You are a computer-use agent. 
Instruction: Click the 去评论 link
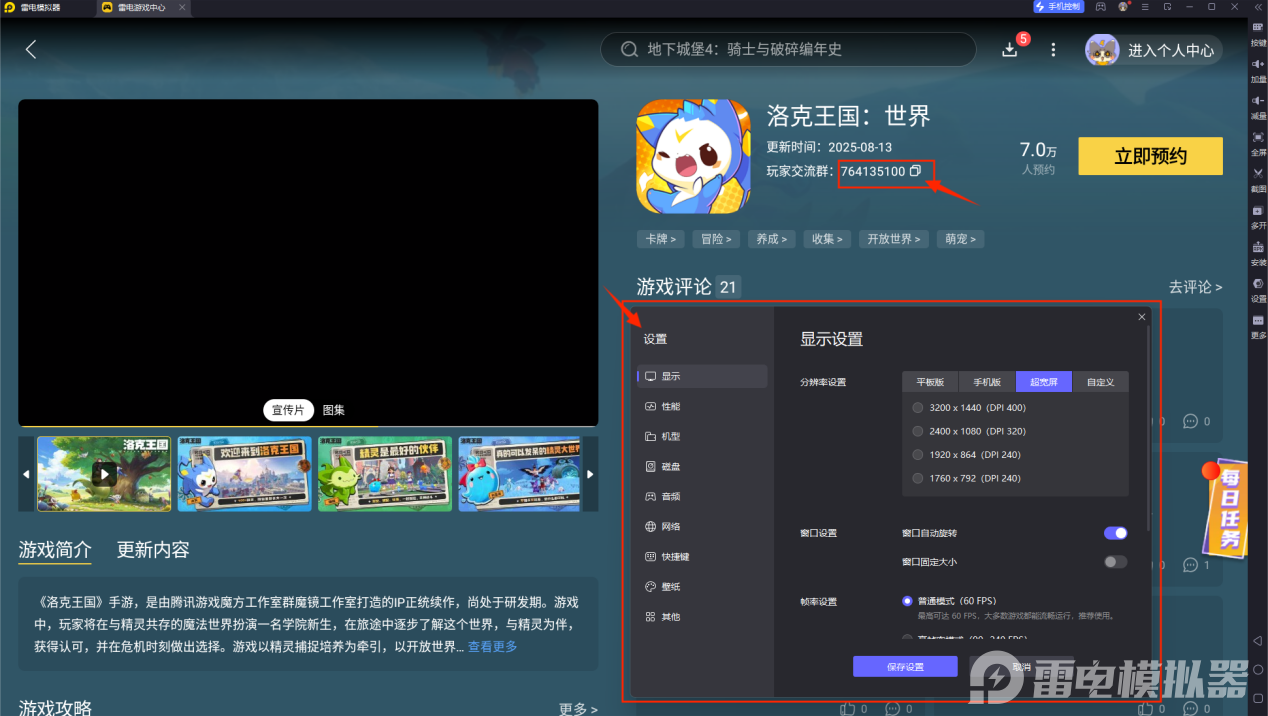[x=1195, y=287]
